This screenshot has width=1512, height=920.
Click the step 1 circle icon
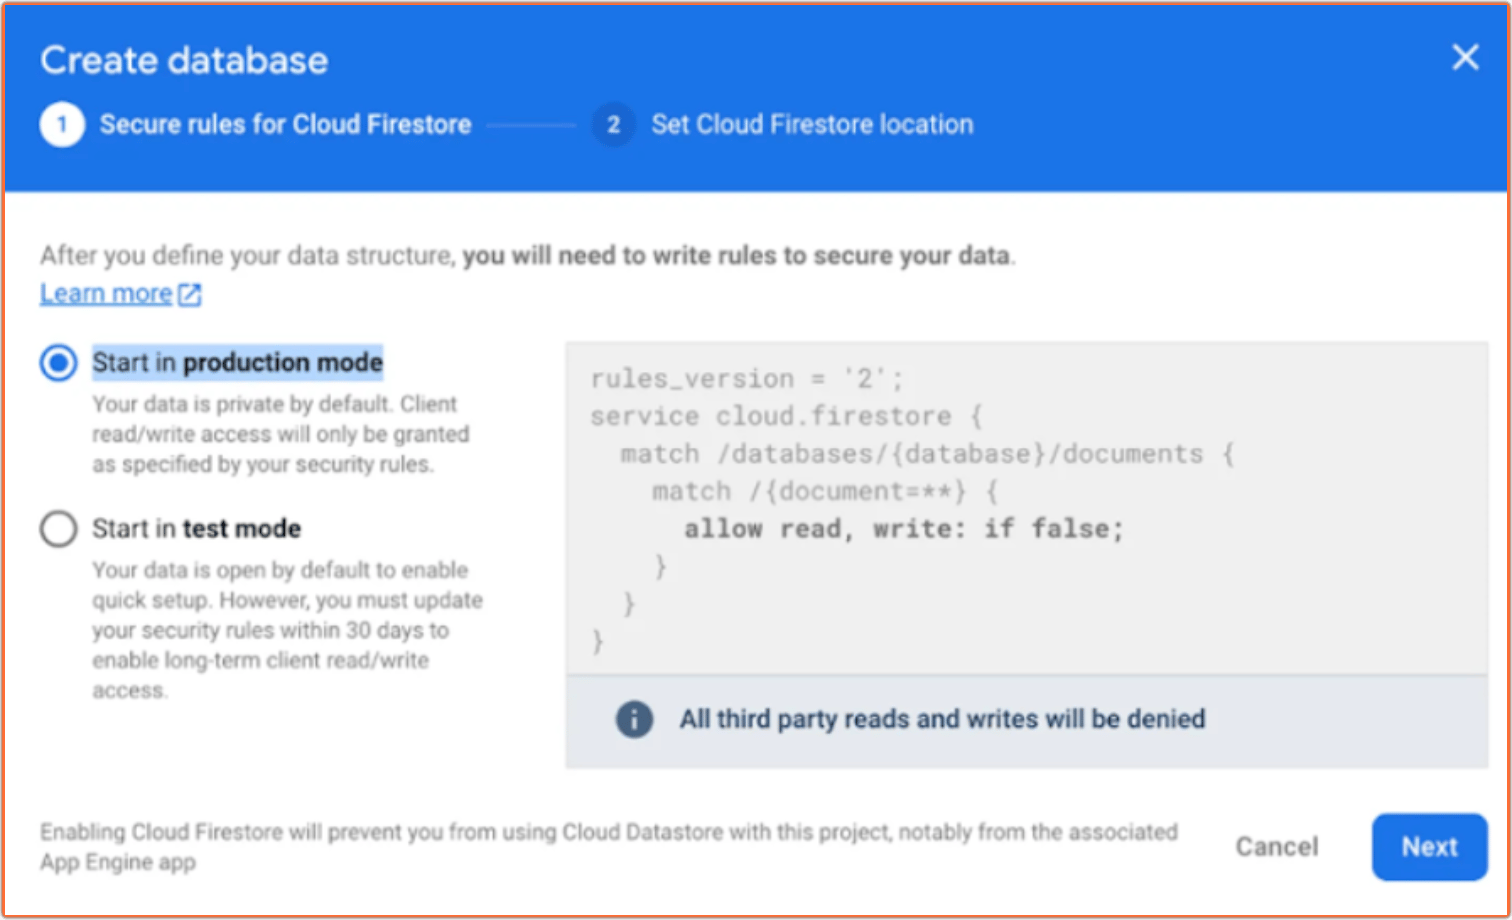click(62, 125)
